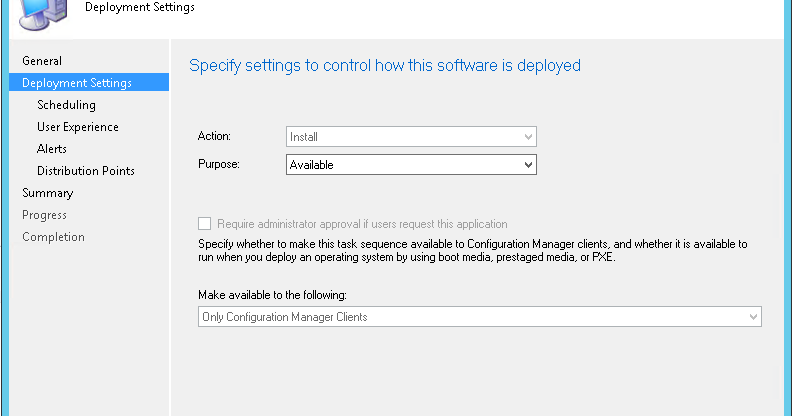Switch to the Alerts step
The width and height of the screenshot is (792, 416).
coord(52,149)
